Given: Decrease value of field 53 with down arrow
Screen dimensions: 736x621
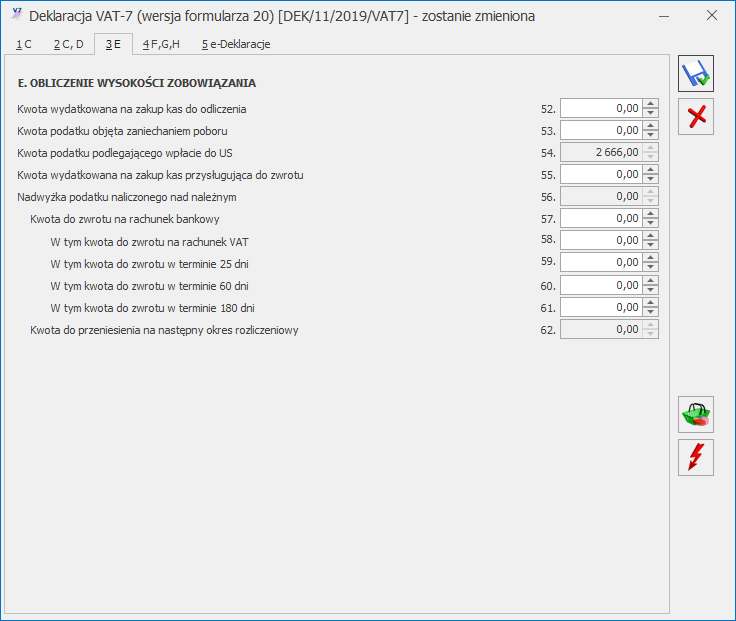Looking at the screenshot, I should tap(651, 135).
